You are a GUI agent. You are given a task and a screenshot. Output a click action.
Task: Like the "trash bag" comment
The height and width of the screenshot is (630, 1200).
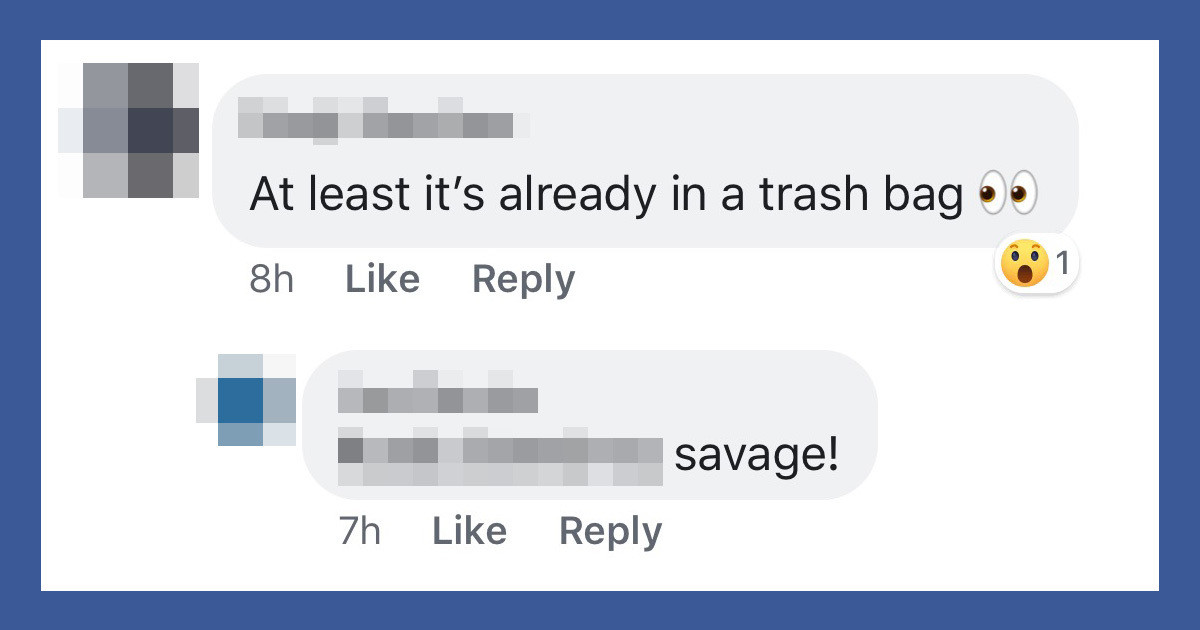[382, 279]
